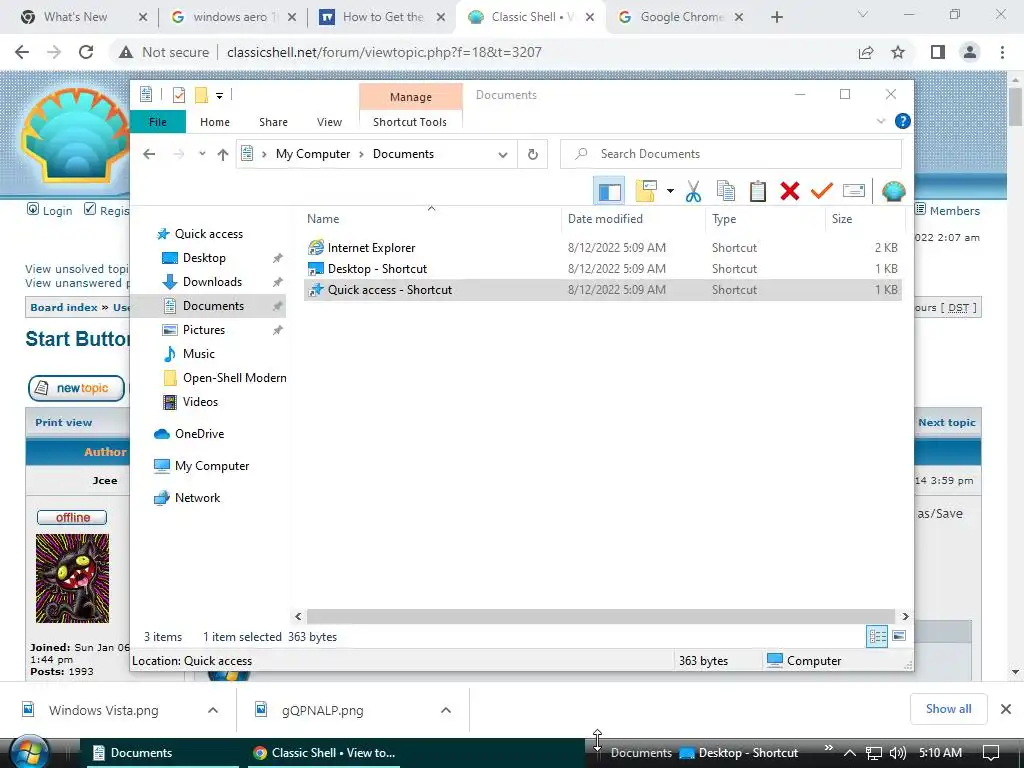Switch to Details view icon in status bar
The height and width of the screenshot is (768, 1024).
click(x=877, y=636)
